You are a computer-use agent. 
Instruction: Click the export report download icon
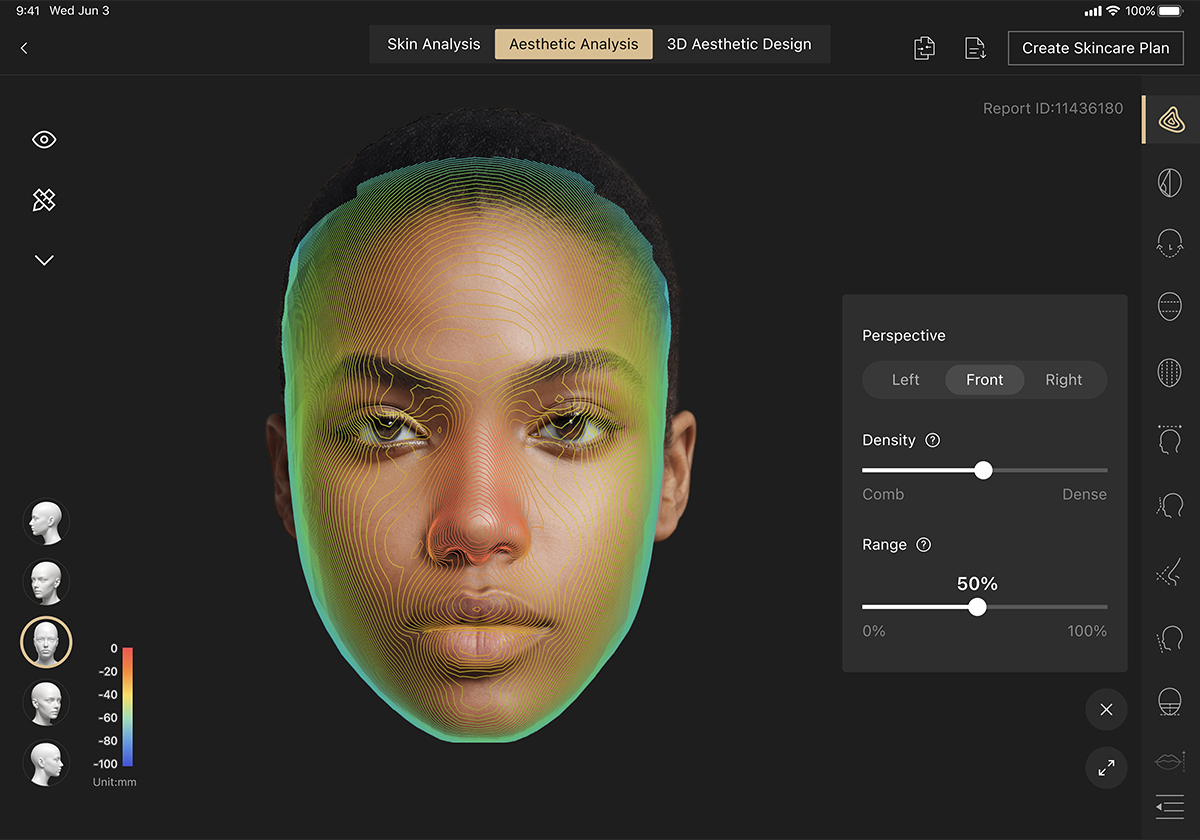coord(975,48)
